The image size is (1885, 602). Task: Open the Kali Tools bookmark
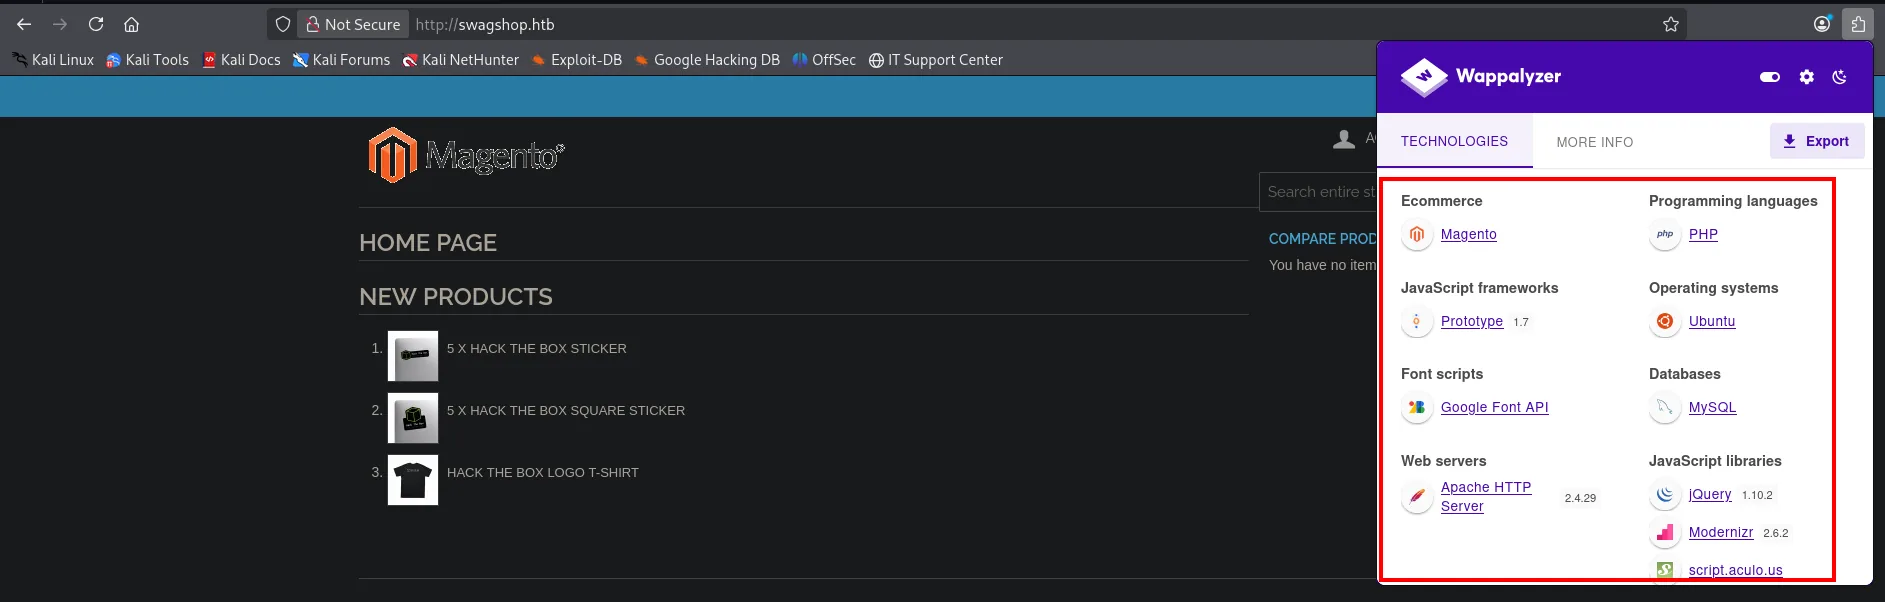tap(147, 60)
